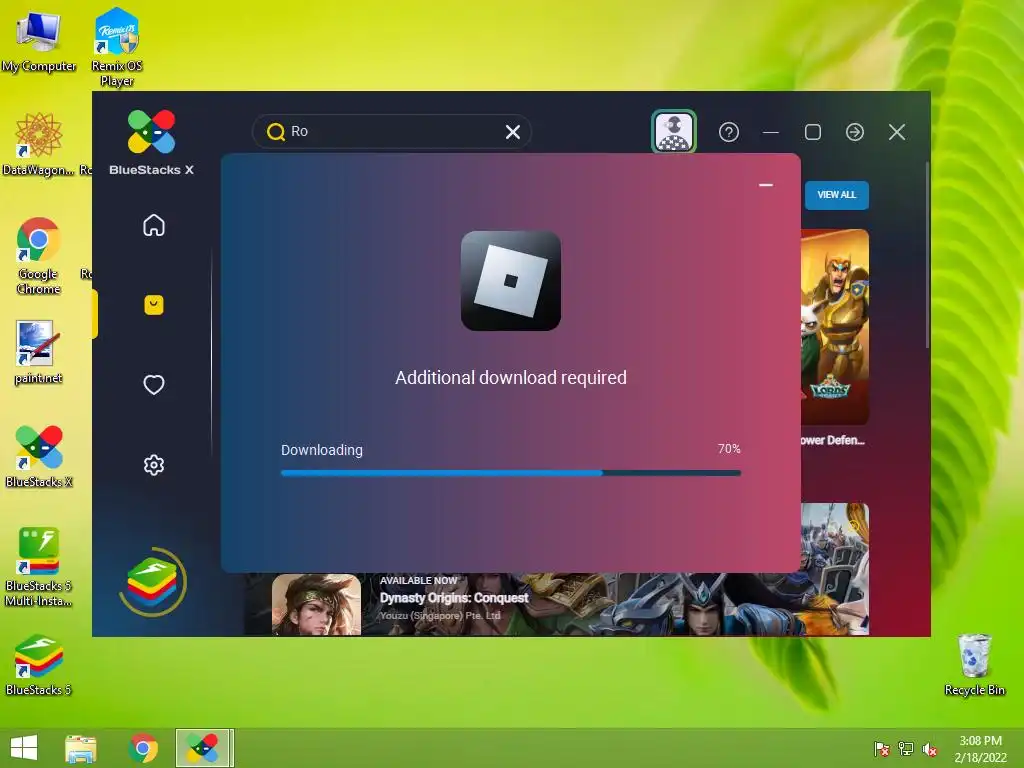The width and height of the screenshot is (1024, 768).
Task: Click BlueStacks X taskbar button
Action: (203, 748)
